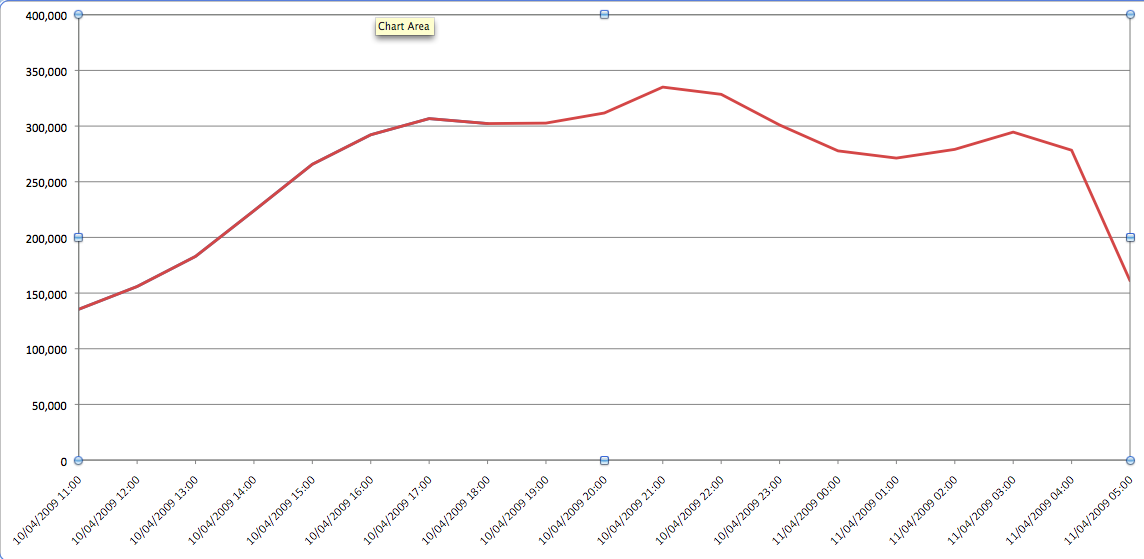
Task: Click the Chart Area tooltip
Action: point(404,27)
